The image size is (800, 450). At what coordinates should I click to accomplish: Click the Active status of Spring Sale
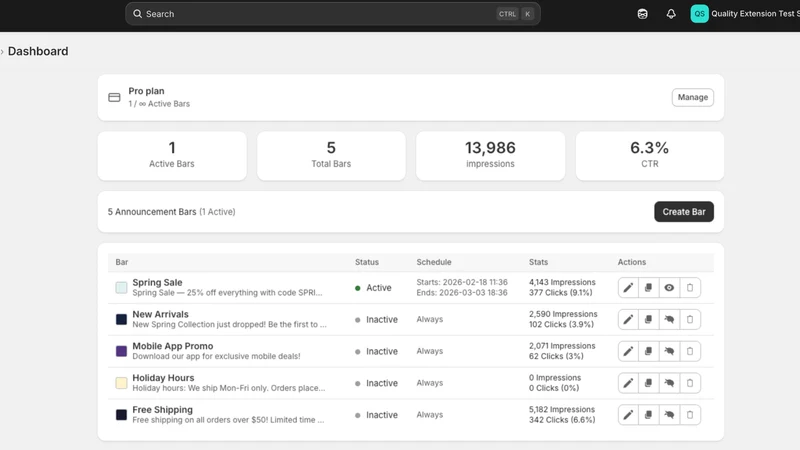tap(373, 288)
